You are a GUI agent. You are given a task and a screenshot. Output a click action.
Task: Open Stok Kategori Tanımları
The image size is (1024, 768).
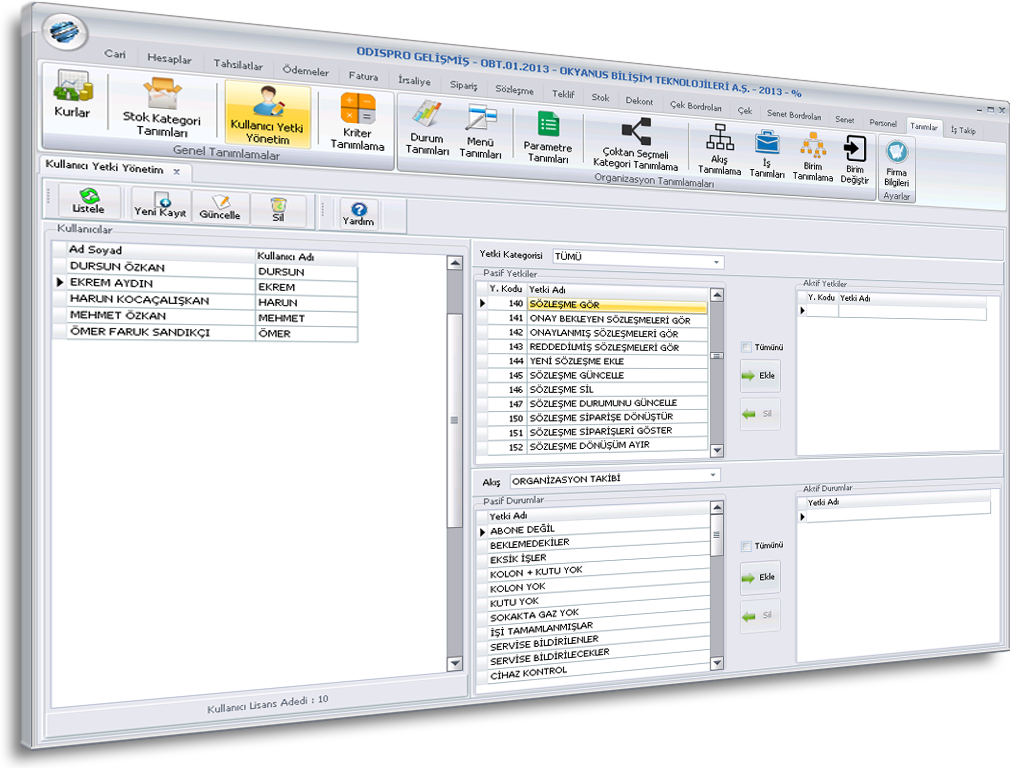[162, 106]
